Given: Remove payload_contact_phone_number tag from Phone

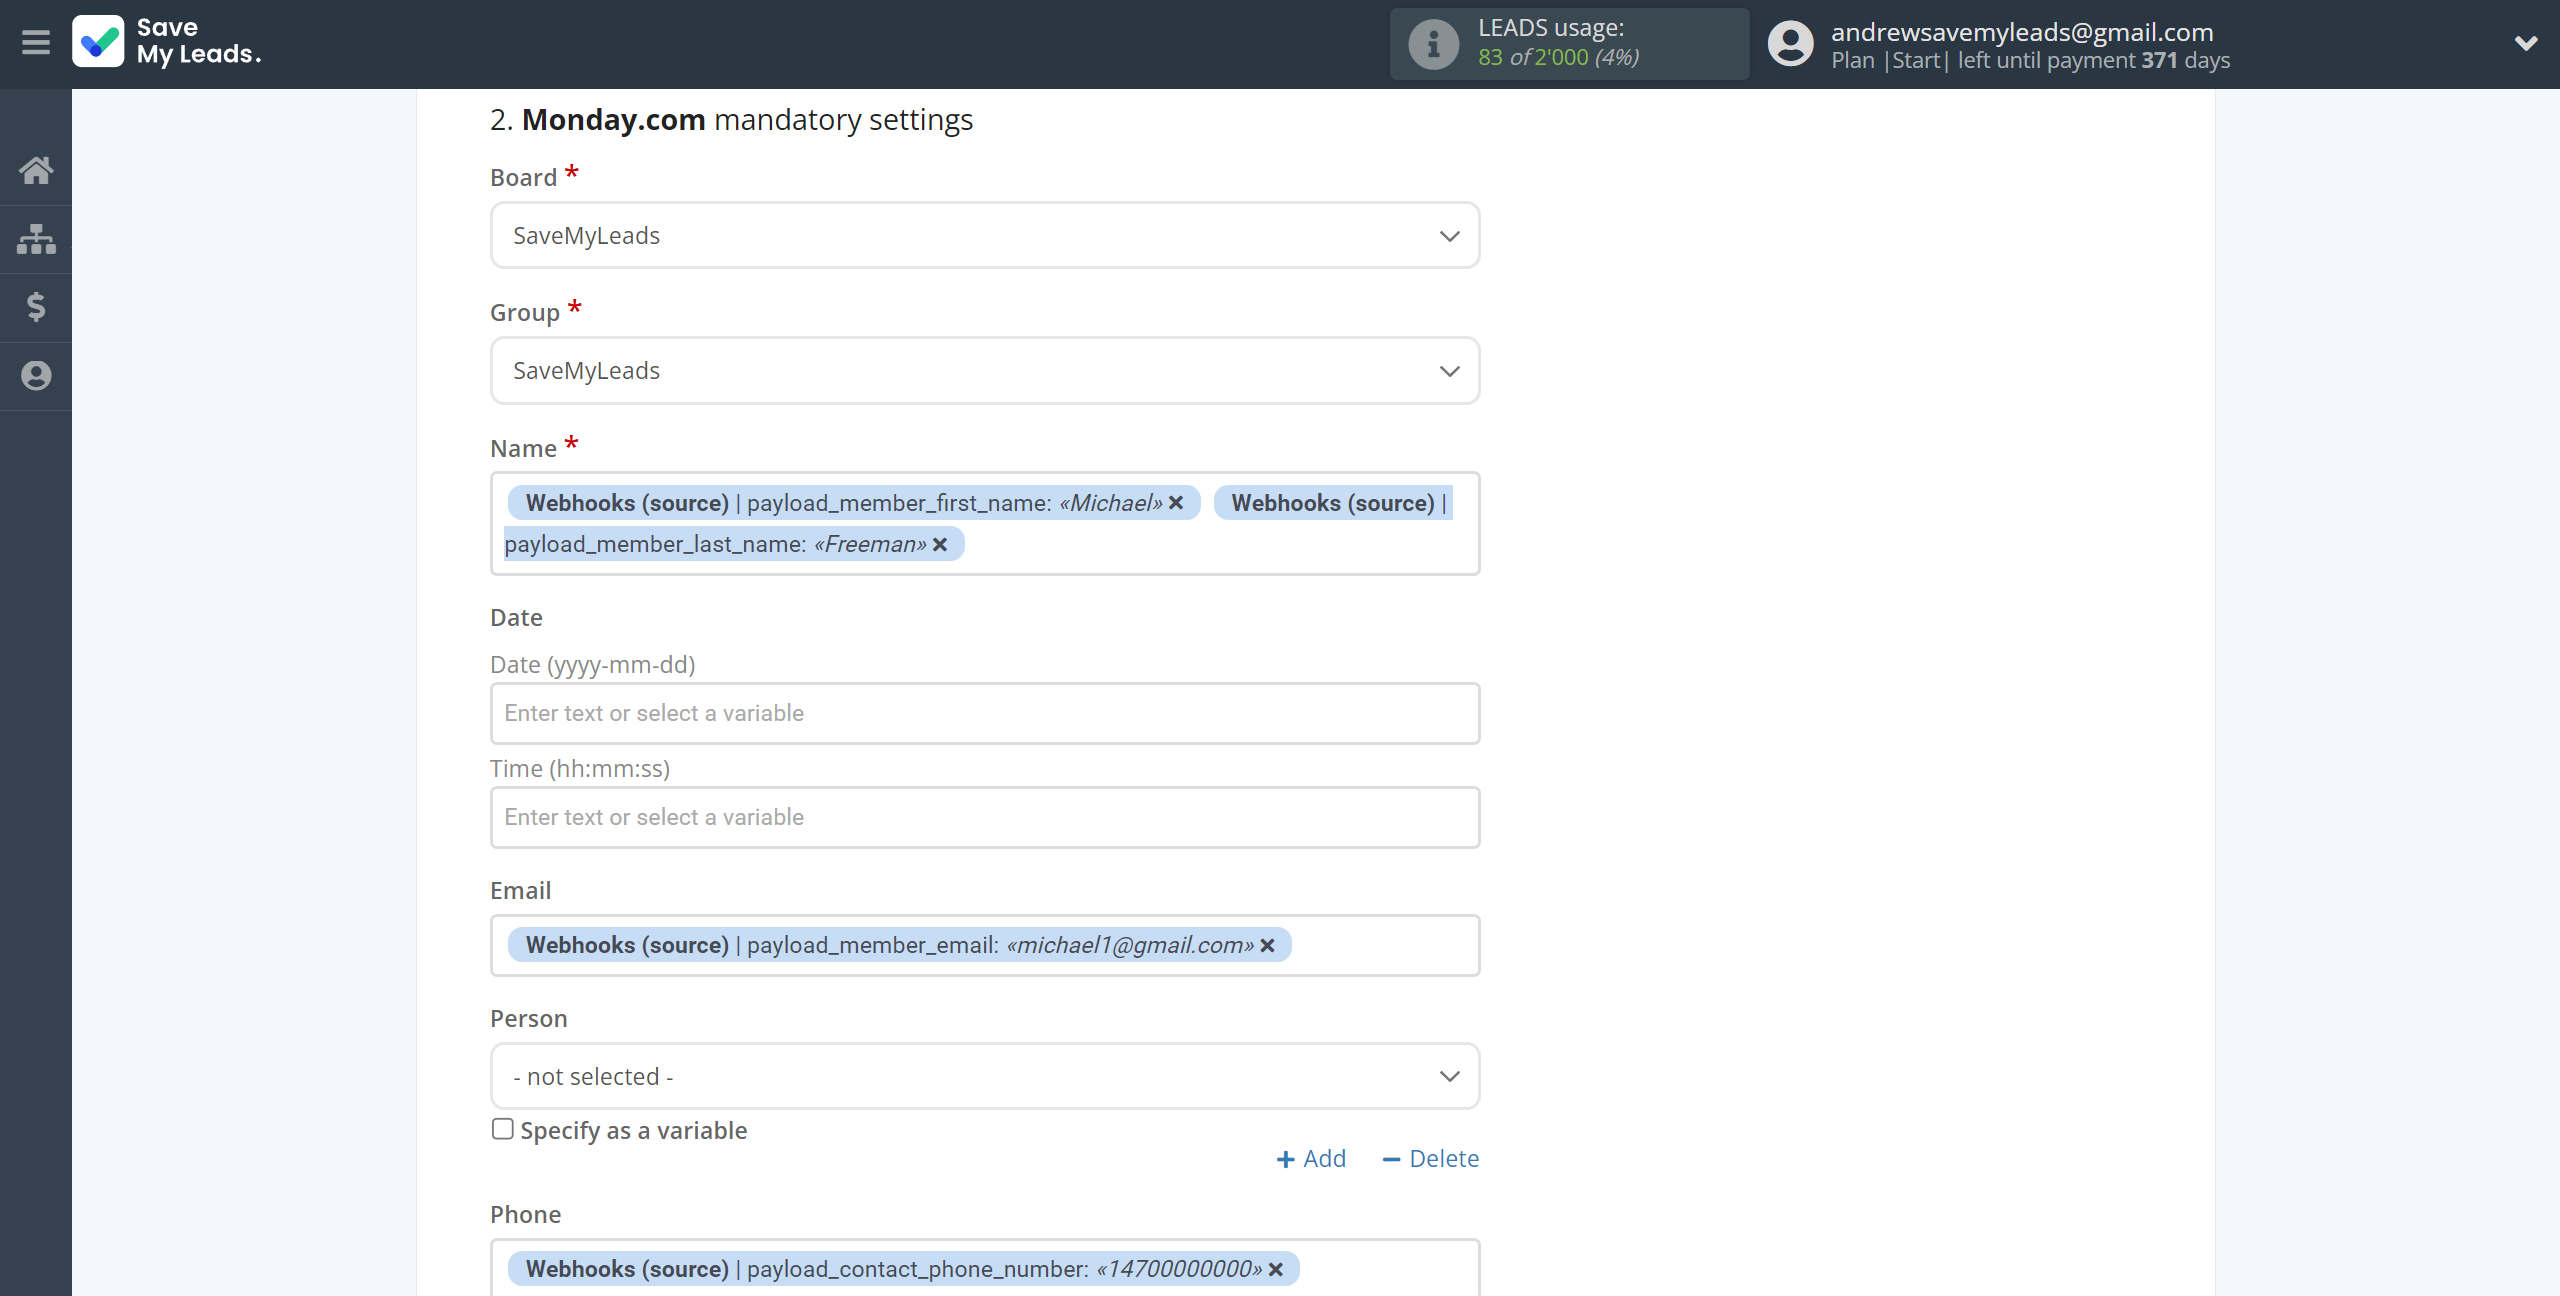Looking at the screenshot, I should (1276, 1270).
